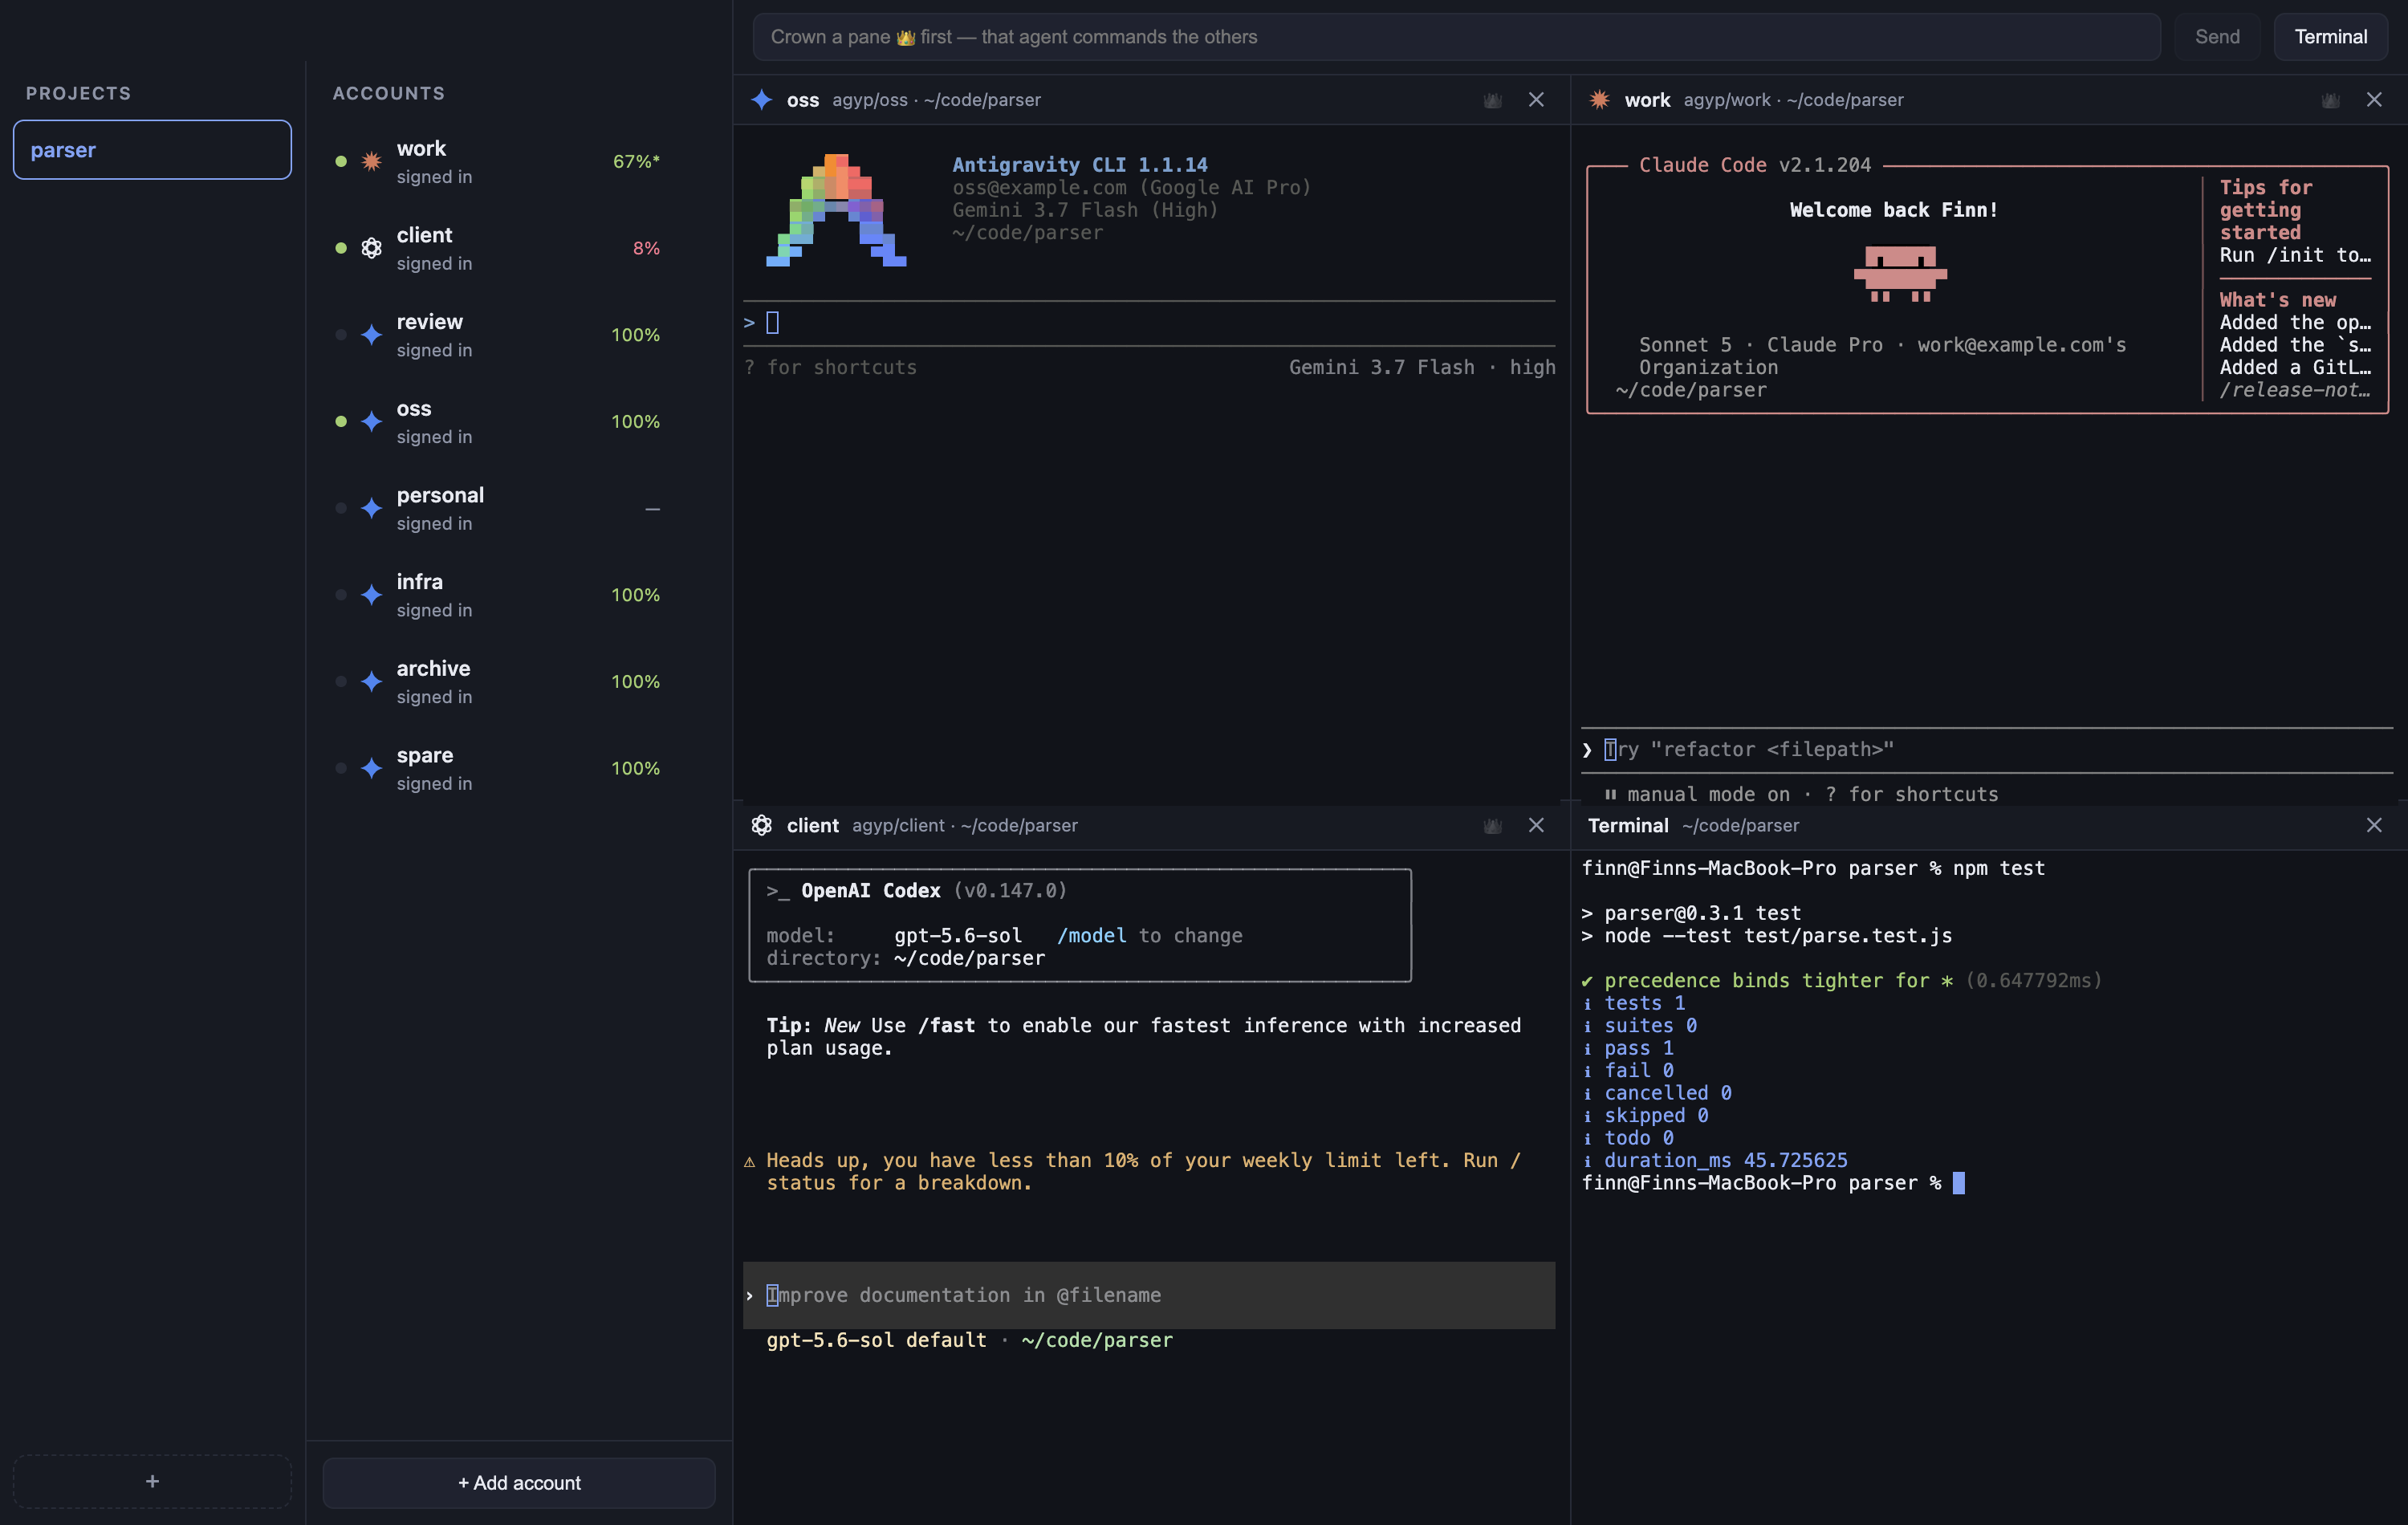
Task: Select the spare account name
Action: tap(425, 756)
